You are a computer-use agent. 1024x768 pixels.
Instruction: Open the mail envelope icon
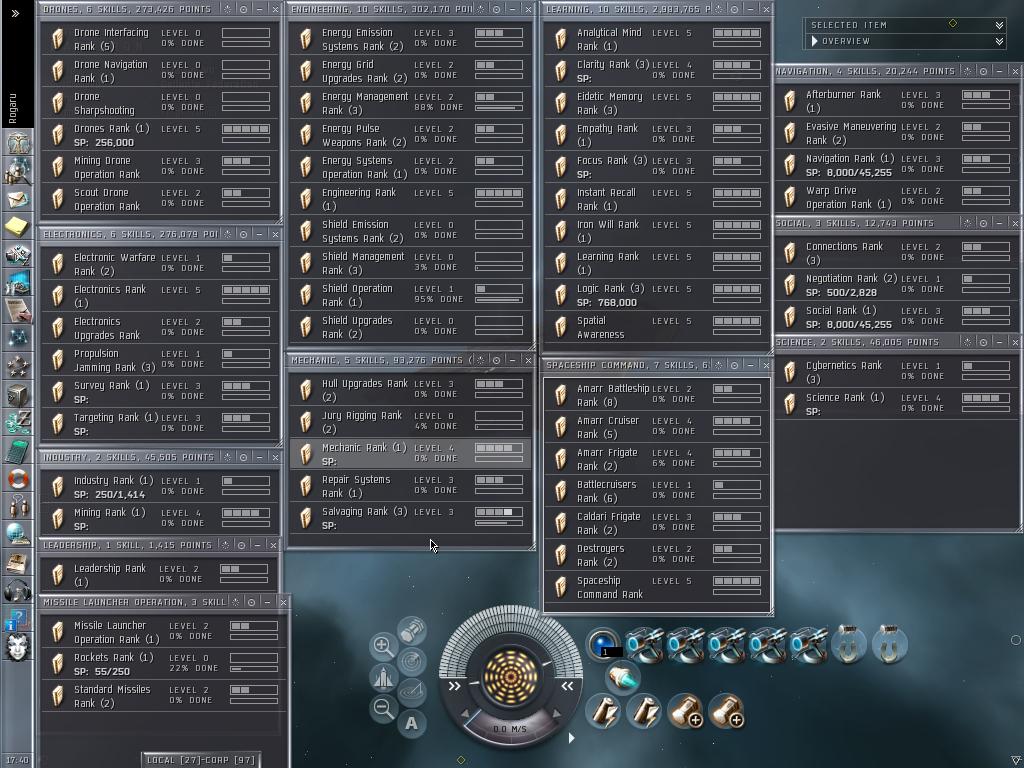(18, 199)
